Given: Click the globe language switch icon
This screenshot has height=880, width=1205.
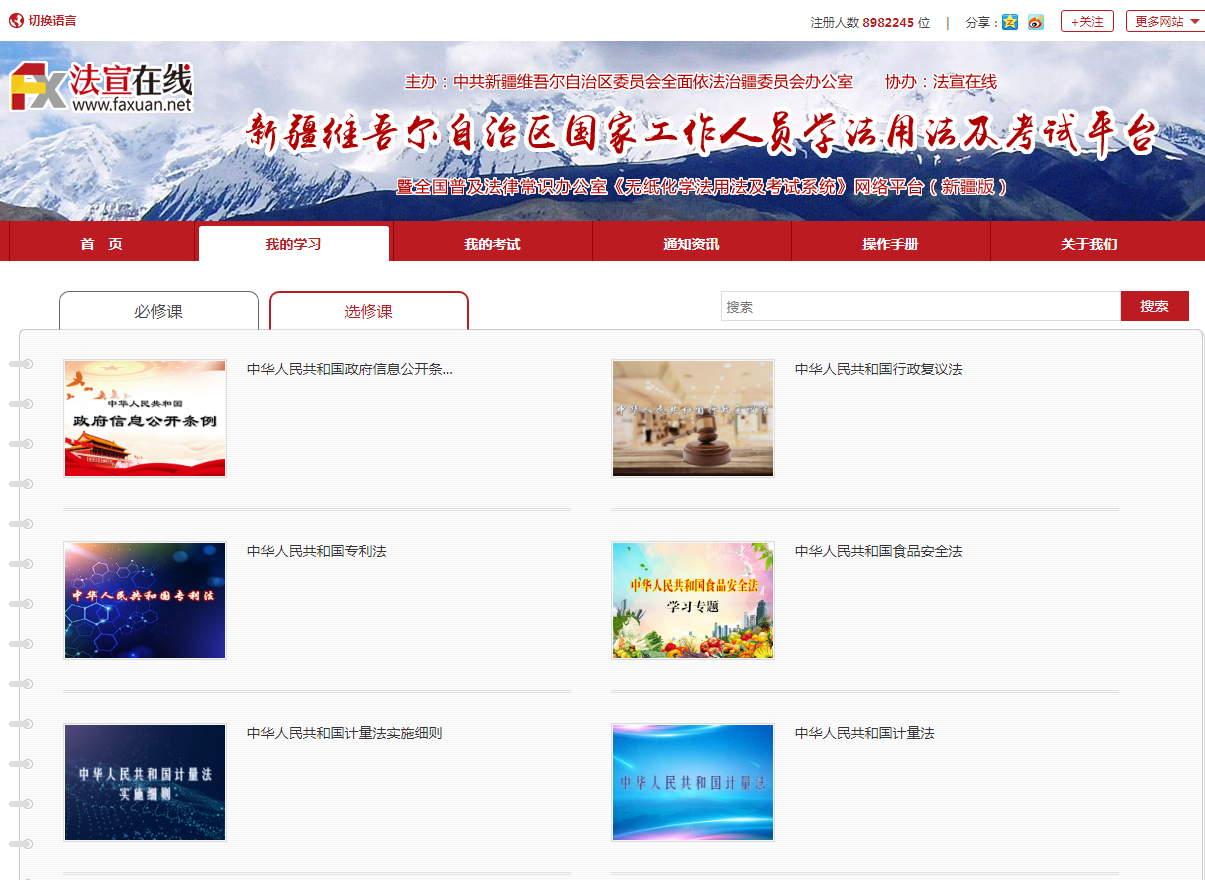Looking at the screenshot, I should coord(16,20).
